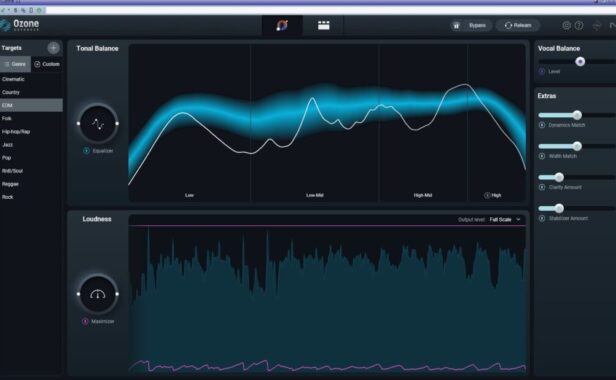Click the High-Mid band label
616x380 pixels.
tap(423, 195)
